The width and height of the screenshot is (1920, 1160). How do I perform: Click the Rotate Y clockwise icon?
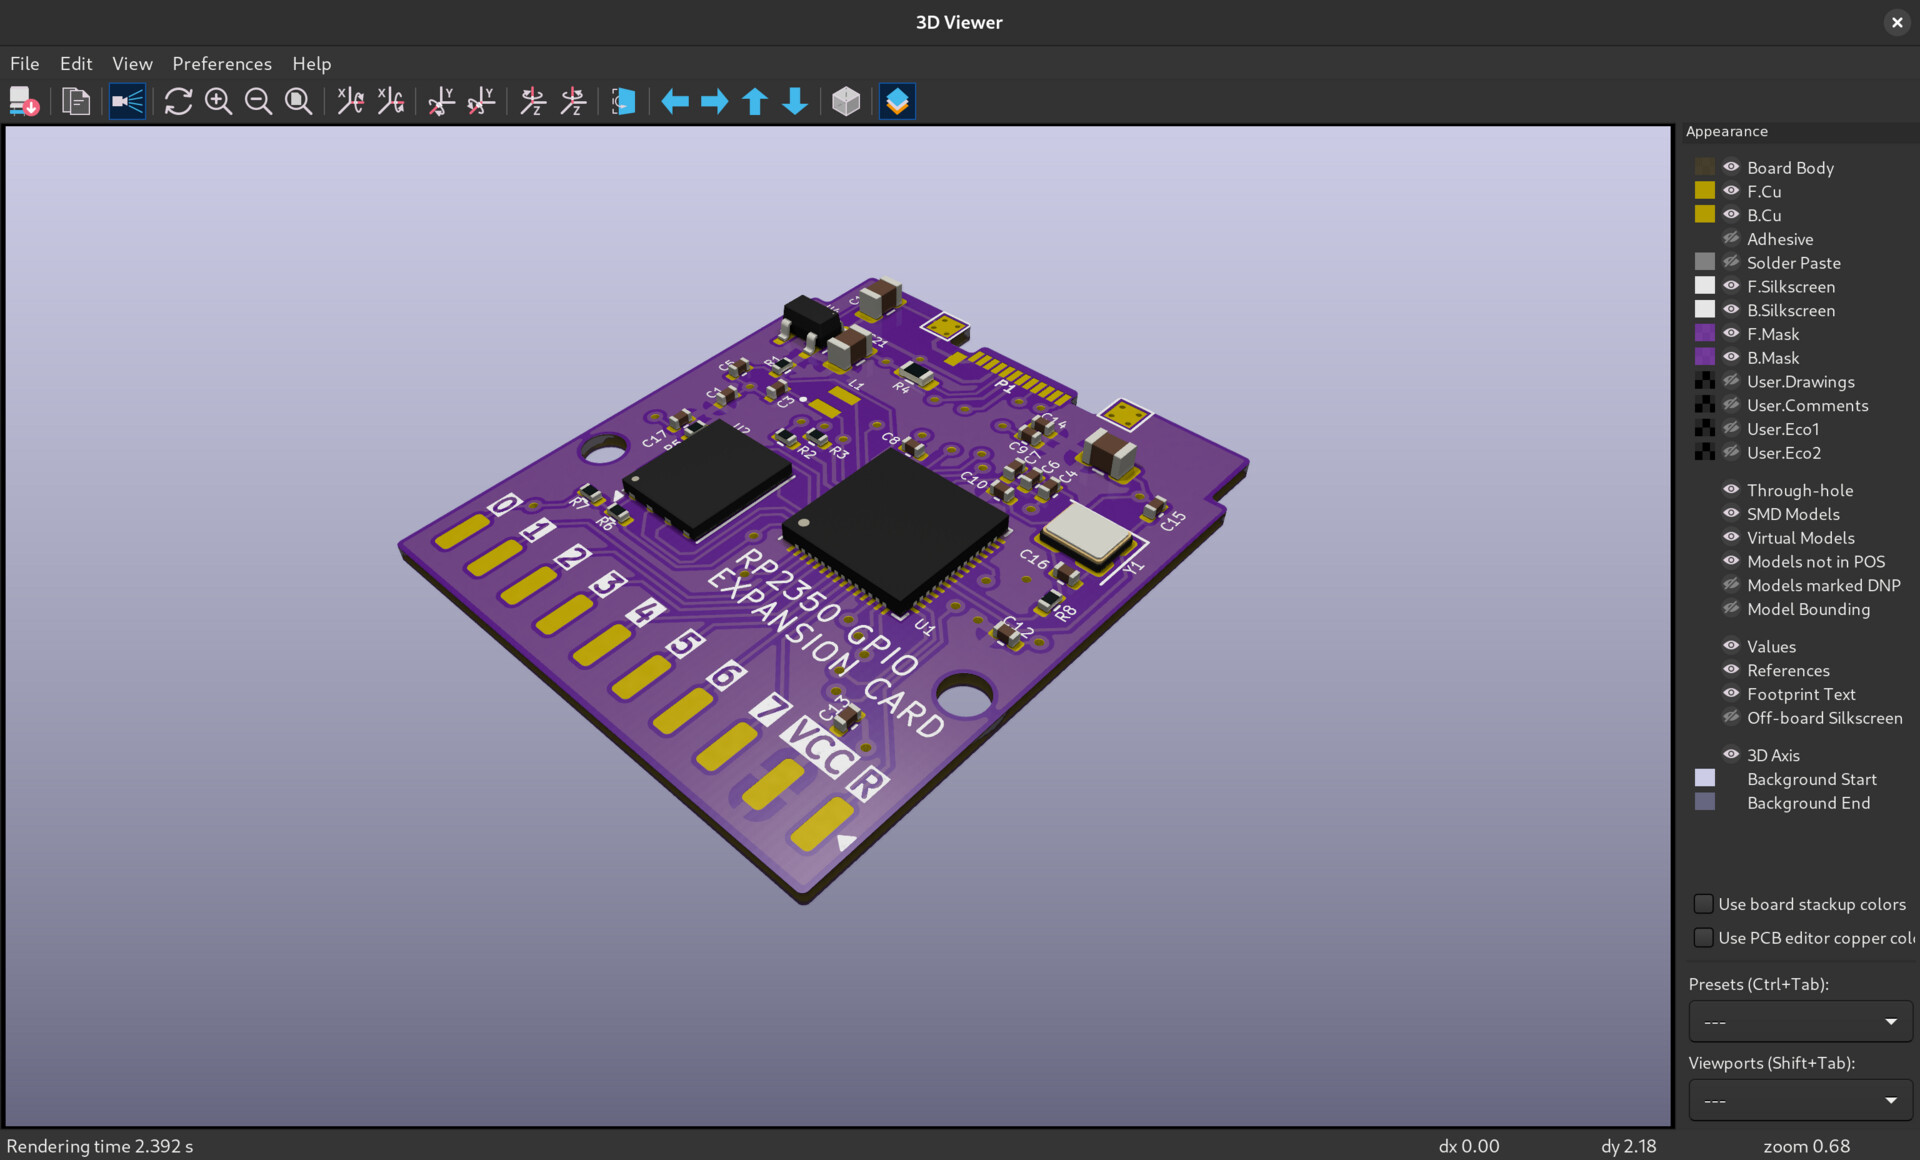(440, 101)
